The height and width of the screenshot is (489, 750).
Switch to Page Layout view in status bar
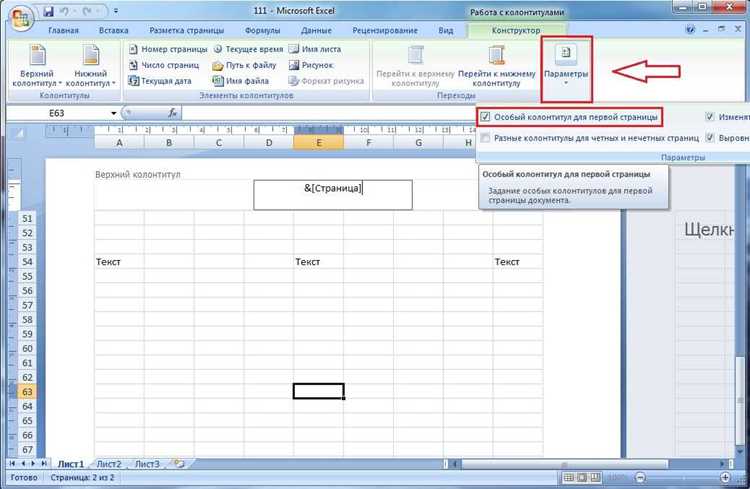click(582, 478)
